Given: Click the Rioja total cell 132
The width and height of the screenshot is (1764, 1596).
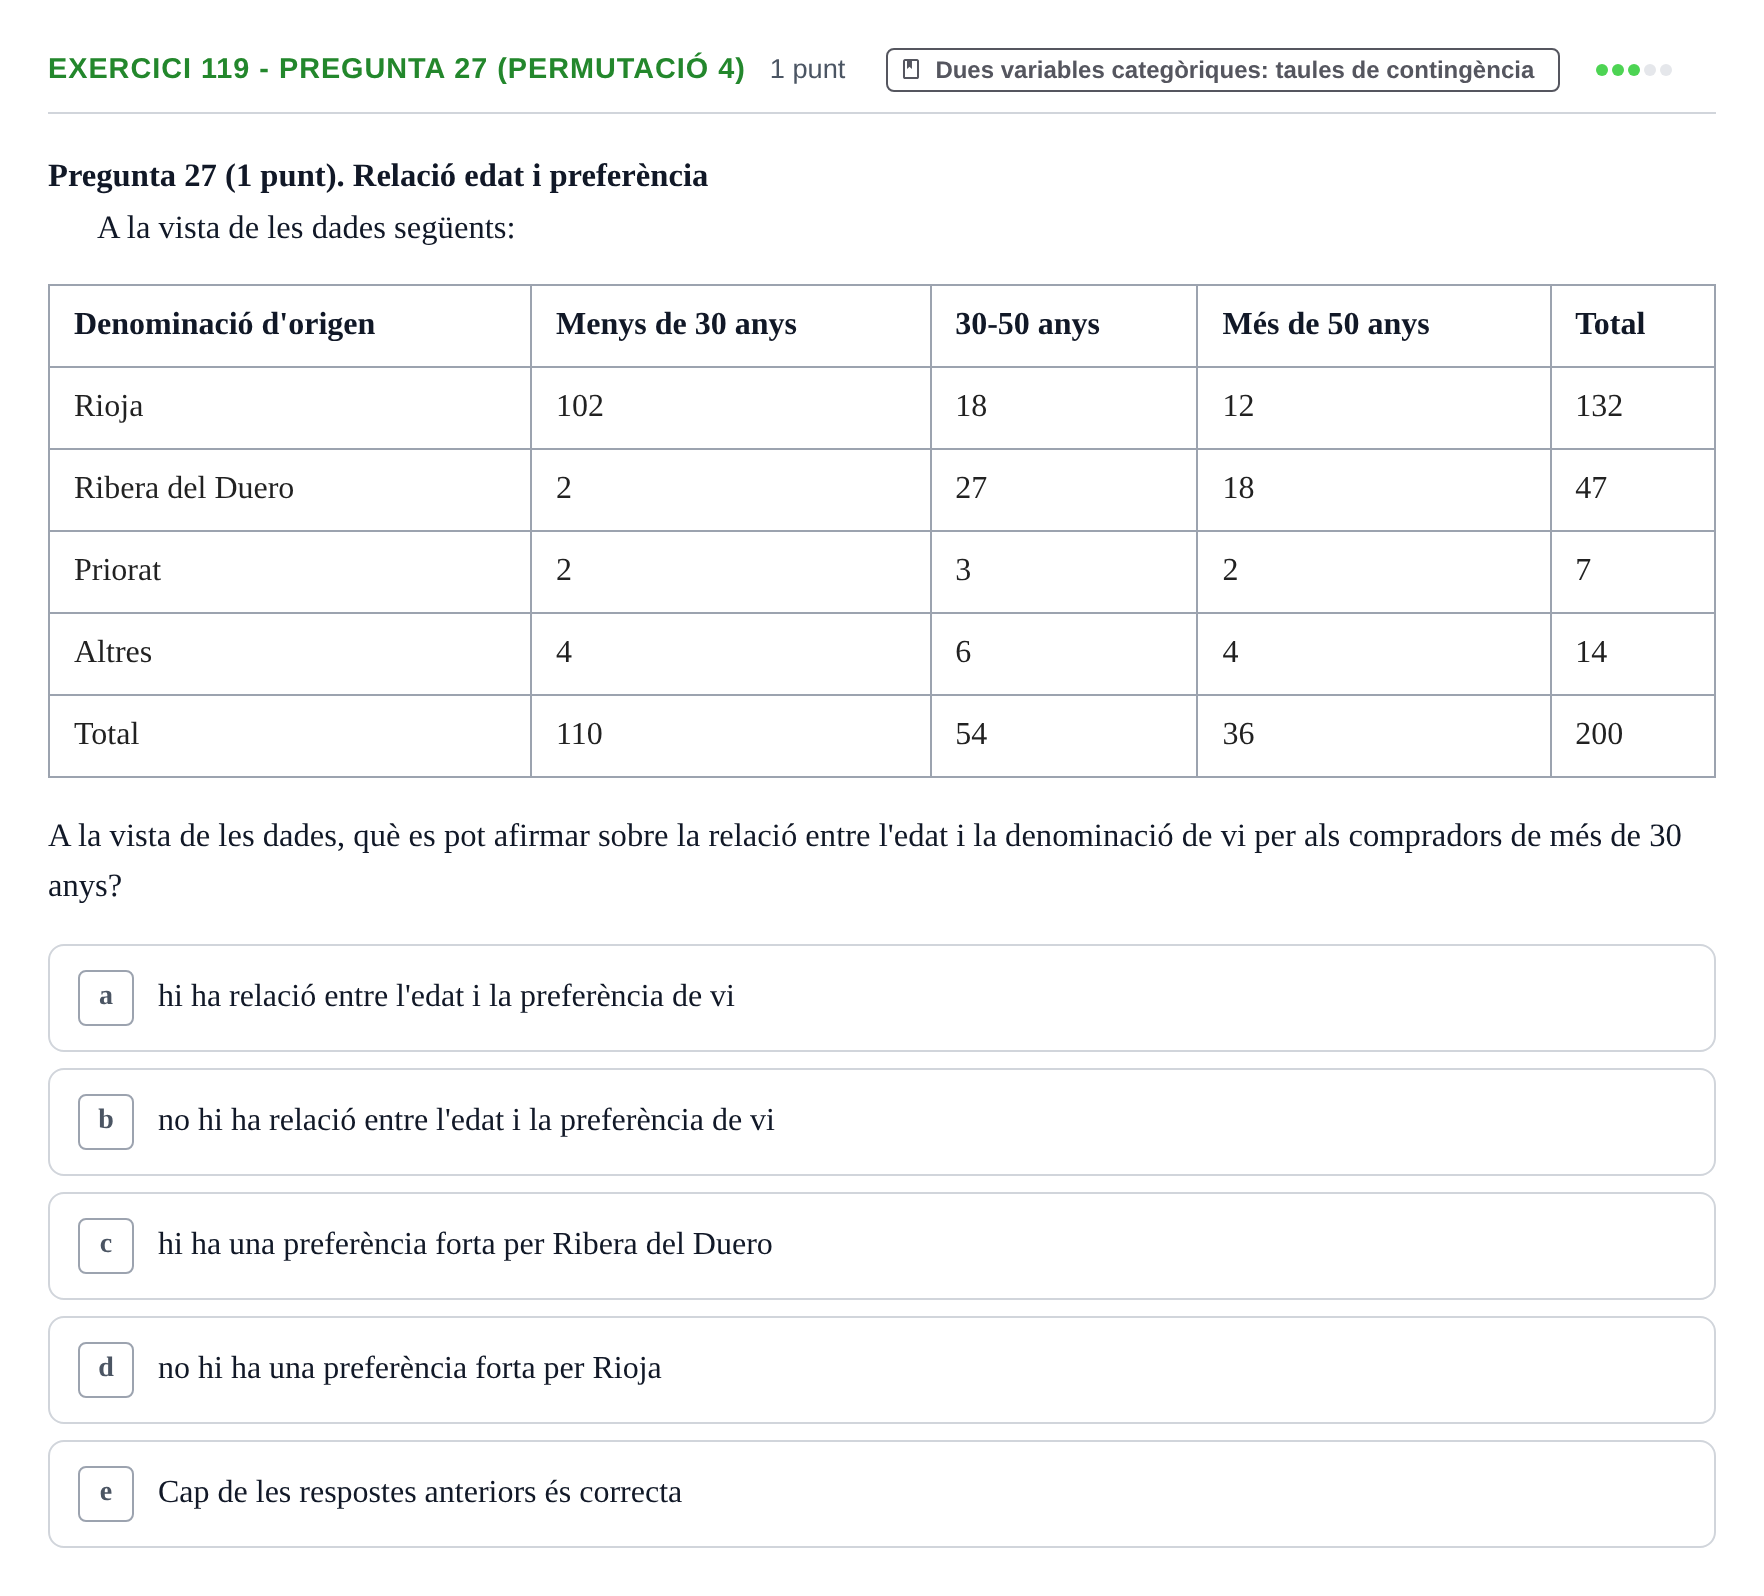Looking at the screenshot, I should [x=1633, y=408].
